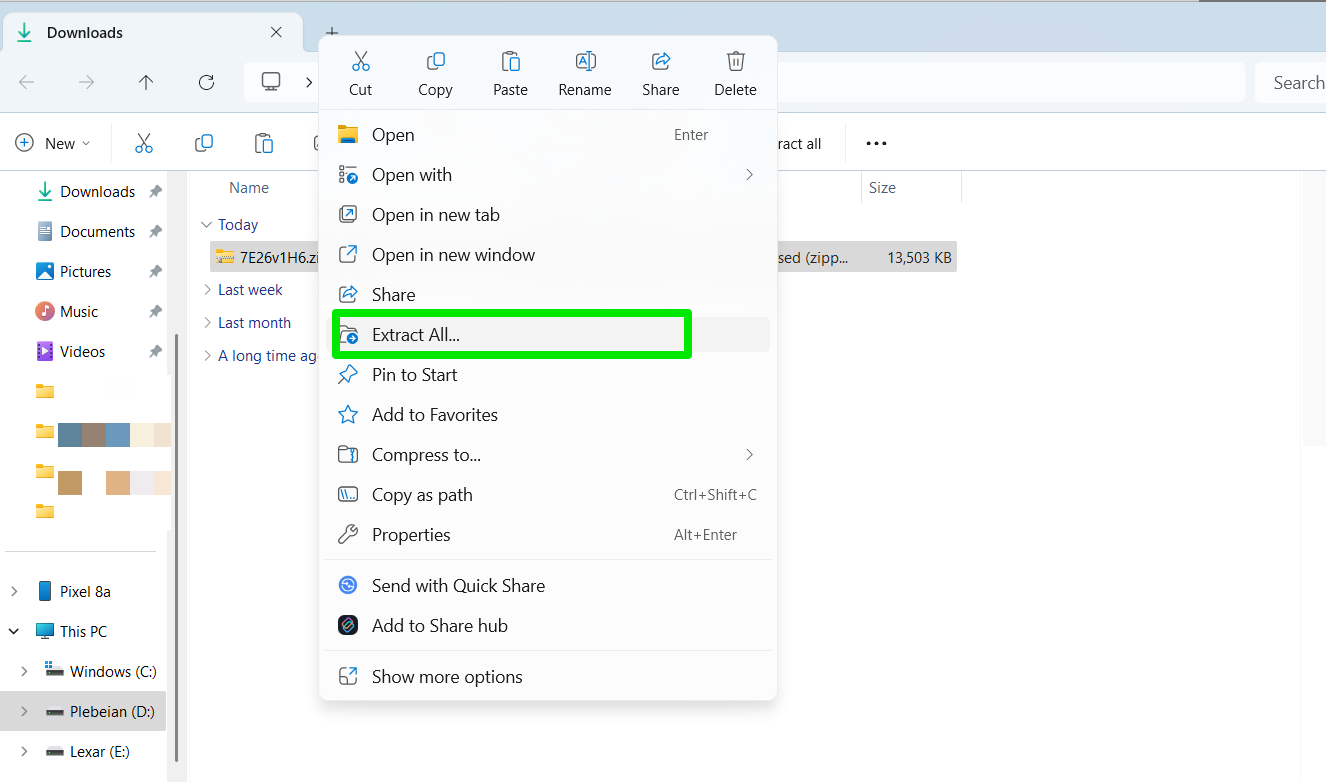Click Copy icon in context menu
Image resolution: width=1326 pixels, height=782 pixels.
[x=435, y=61]
